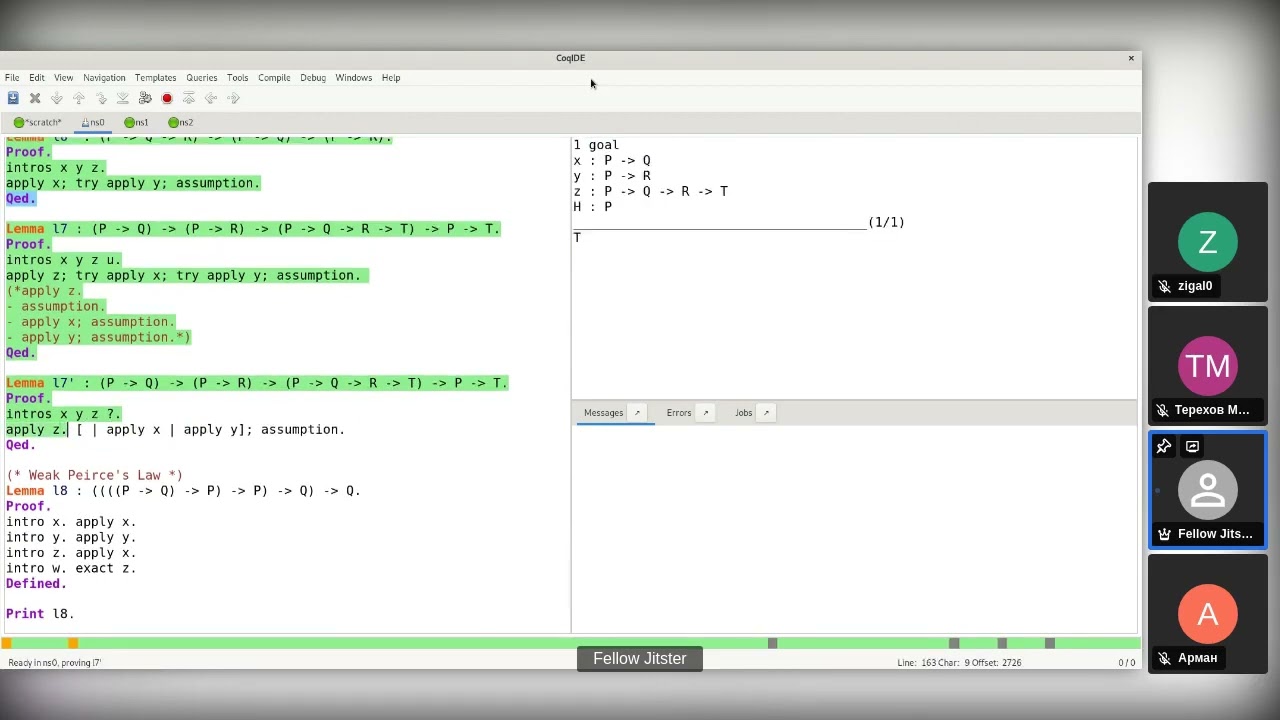Click the muted mic icon next to Арман

click(x=1164, y=658)
